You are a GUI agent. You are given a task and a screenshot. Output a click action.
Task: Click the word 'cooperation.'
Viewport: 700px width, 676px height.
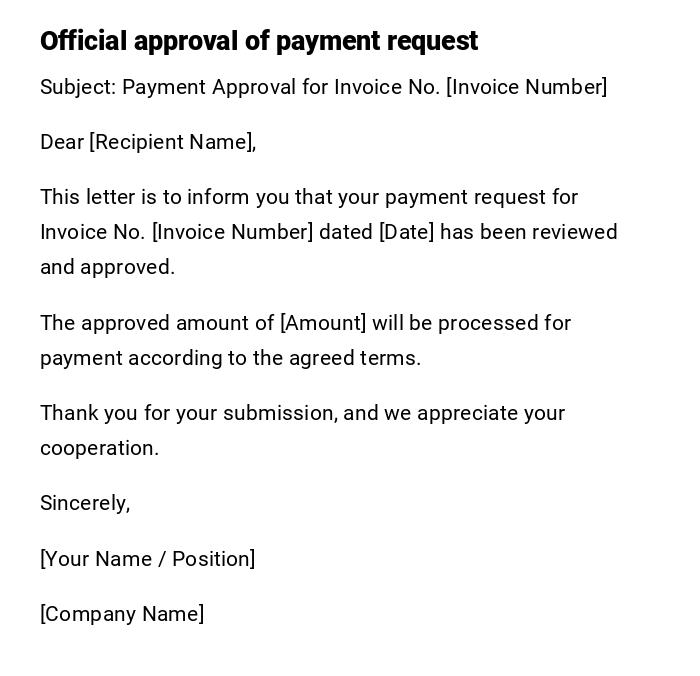coord(99,448)
